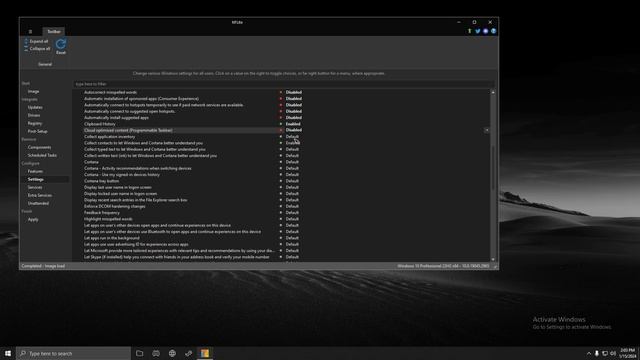This screenshot has height=360, width=640.
Task: Show hidden system tray icons
Action: (589, 353)
